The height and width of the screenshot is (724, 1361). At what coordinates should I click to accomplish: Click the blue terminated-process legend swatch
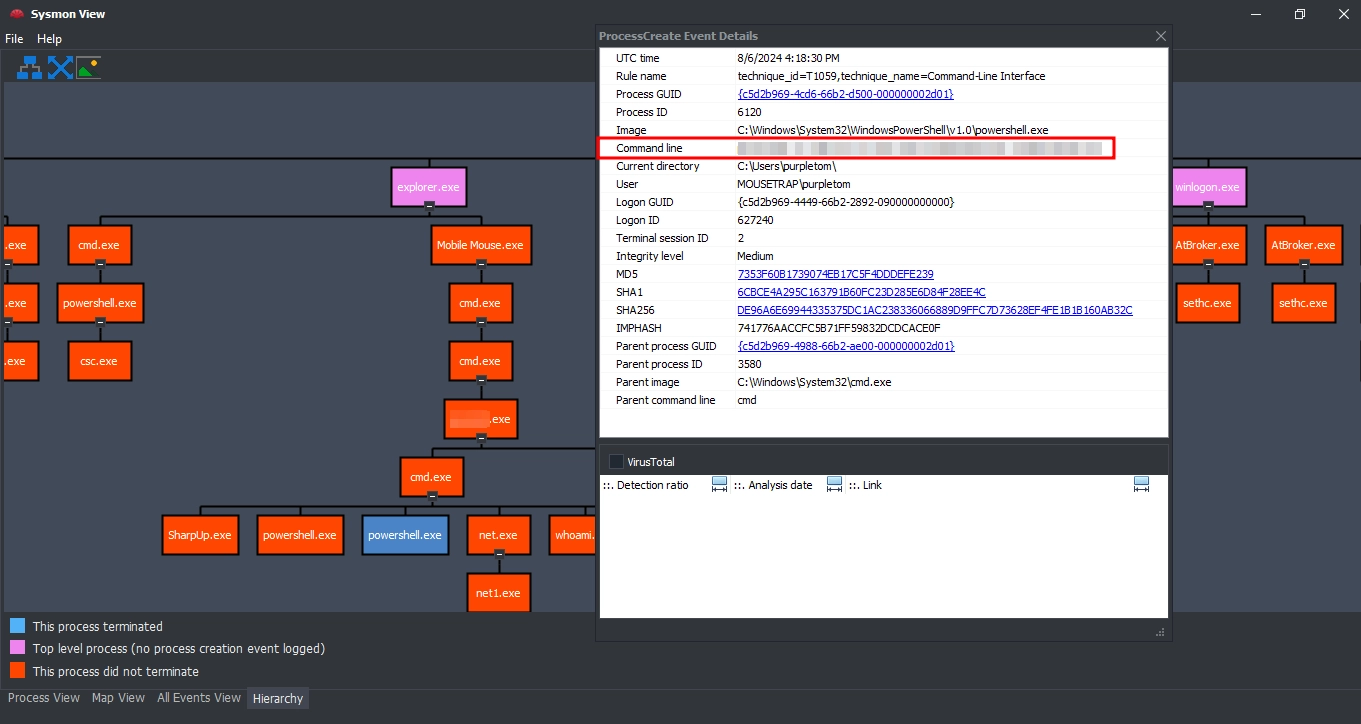click(17, 626)
